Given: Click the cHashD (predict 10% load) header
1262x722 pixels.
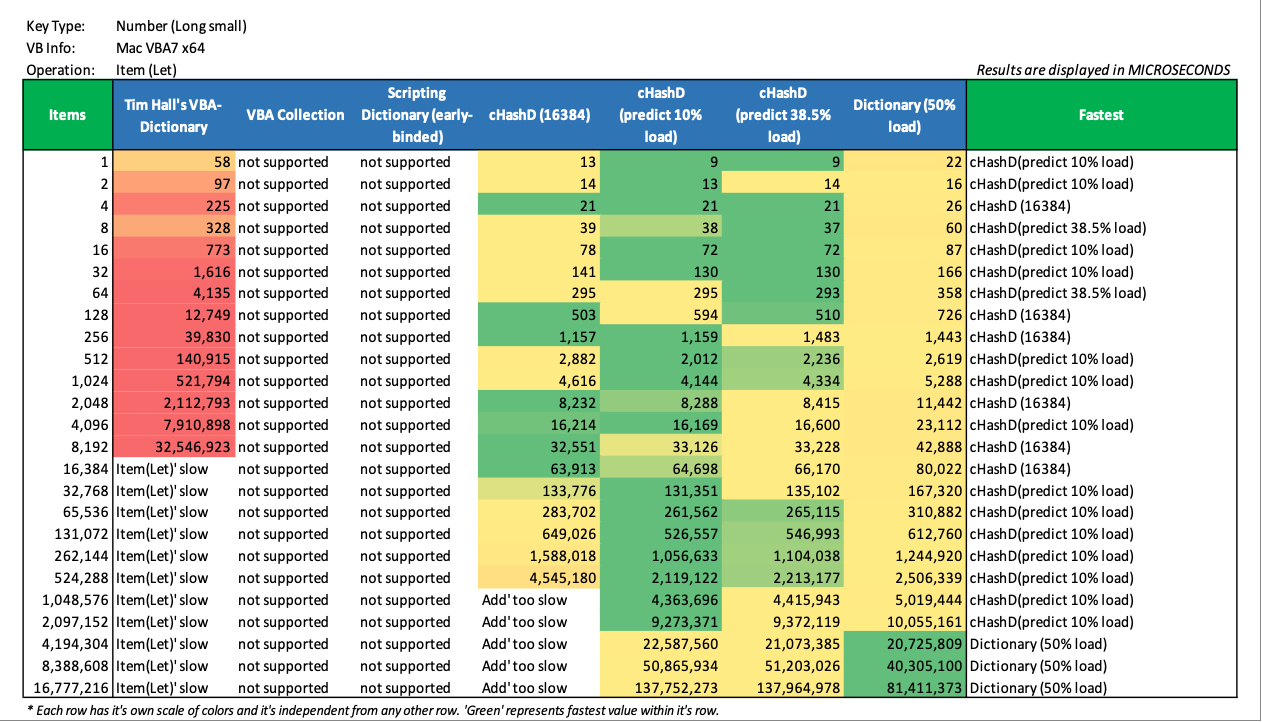Looking at the screenshot, I should 661,115.
